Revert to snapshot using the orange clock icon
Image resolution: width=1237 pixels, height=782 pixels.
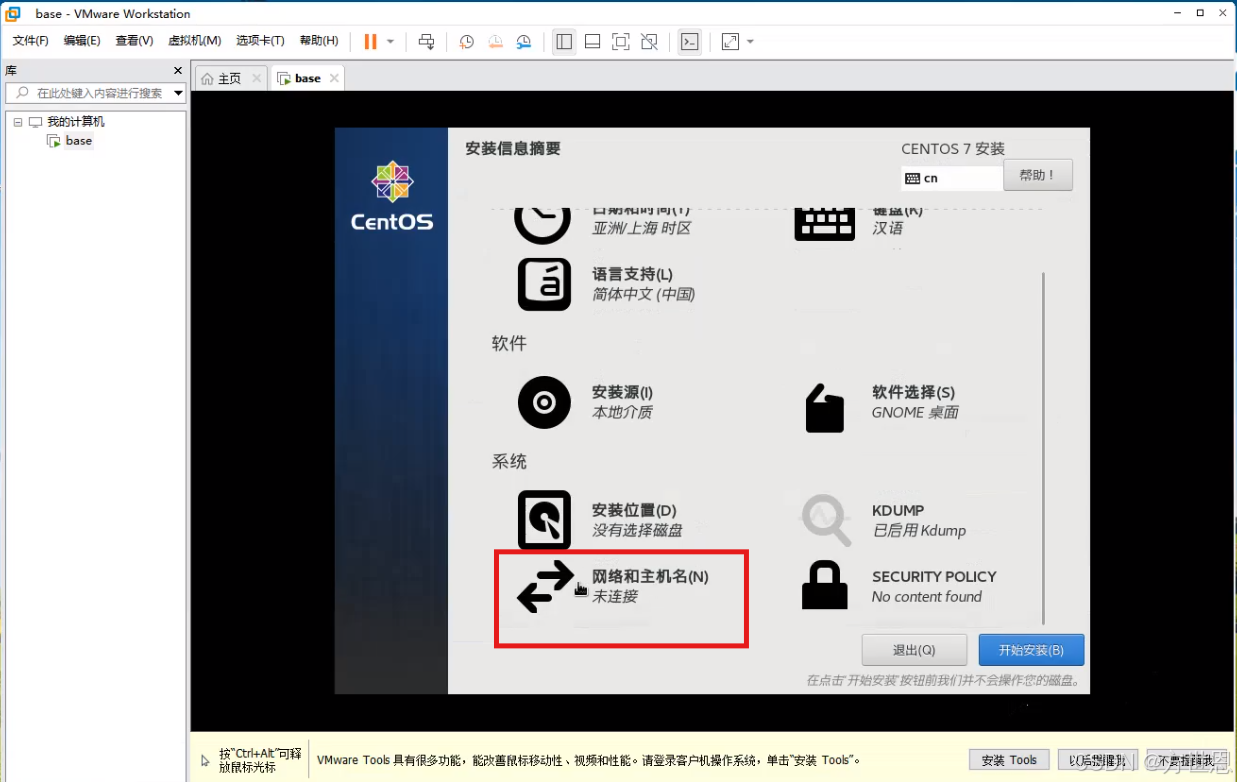(x=495, y=41)
